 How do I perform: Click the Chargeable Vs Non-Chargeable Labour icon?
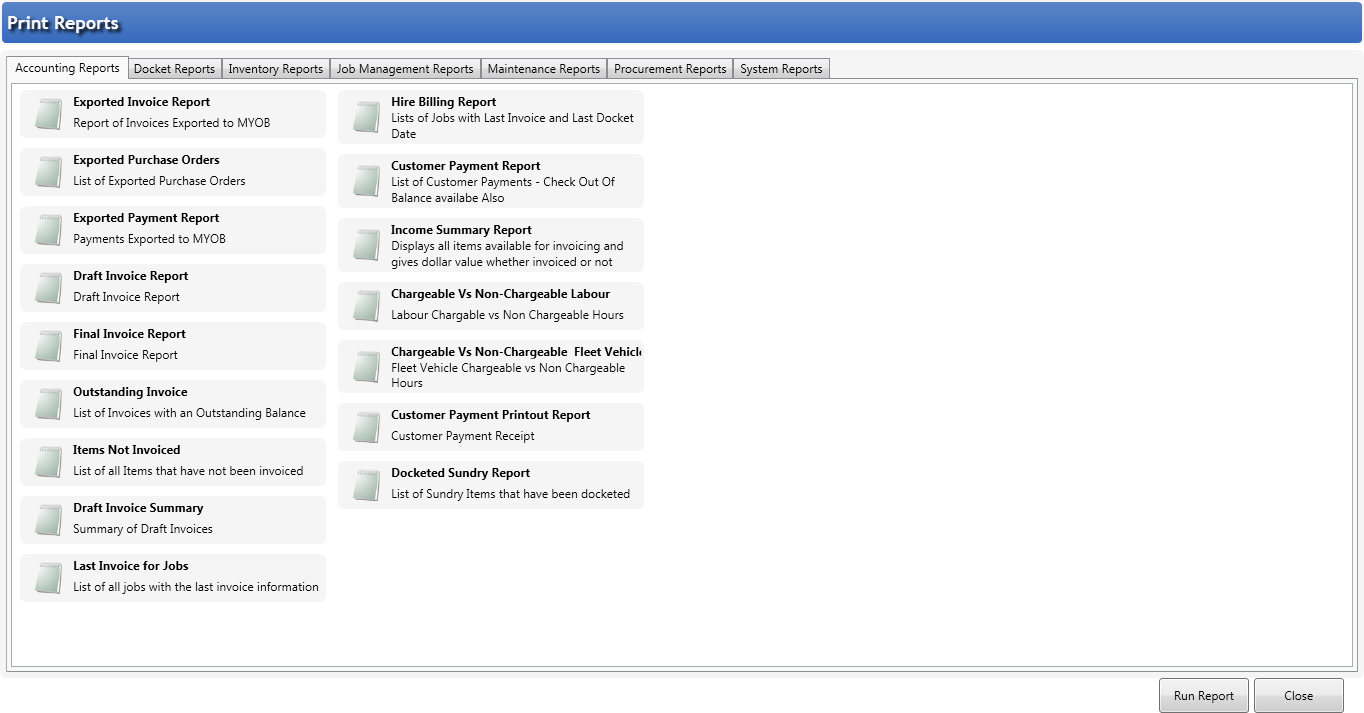(366, 306)
